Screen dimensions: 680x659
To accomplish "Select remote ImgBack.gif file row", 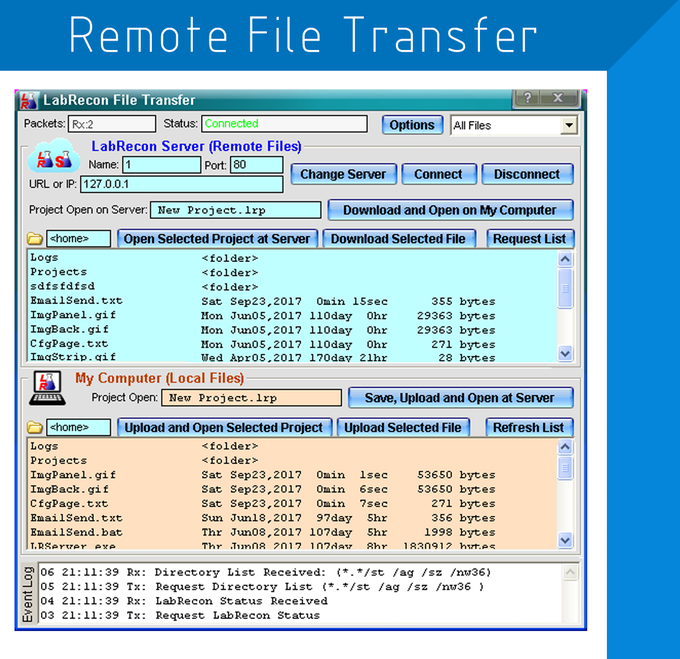I will click(x=292, y=330).
